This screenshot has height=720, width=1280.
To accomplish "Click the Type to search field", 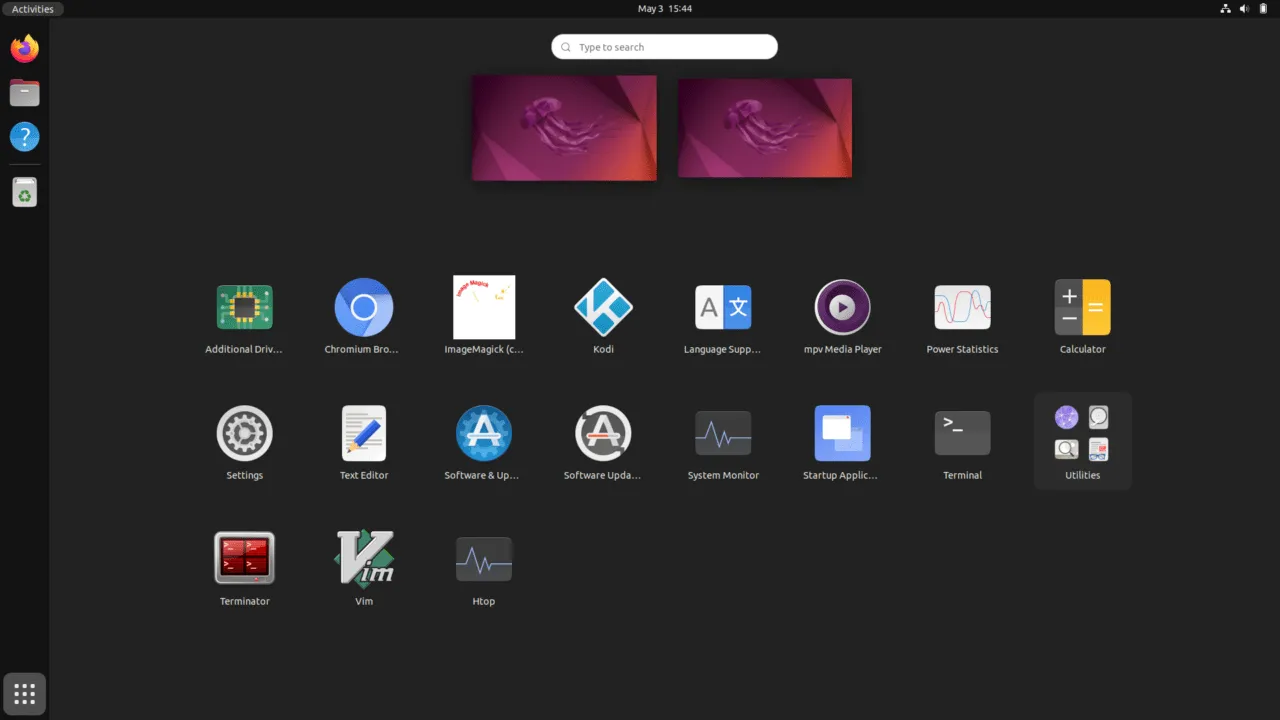I will point(665,47).
